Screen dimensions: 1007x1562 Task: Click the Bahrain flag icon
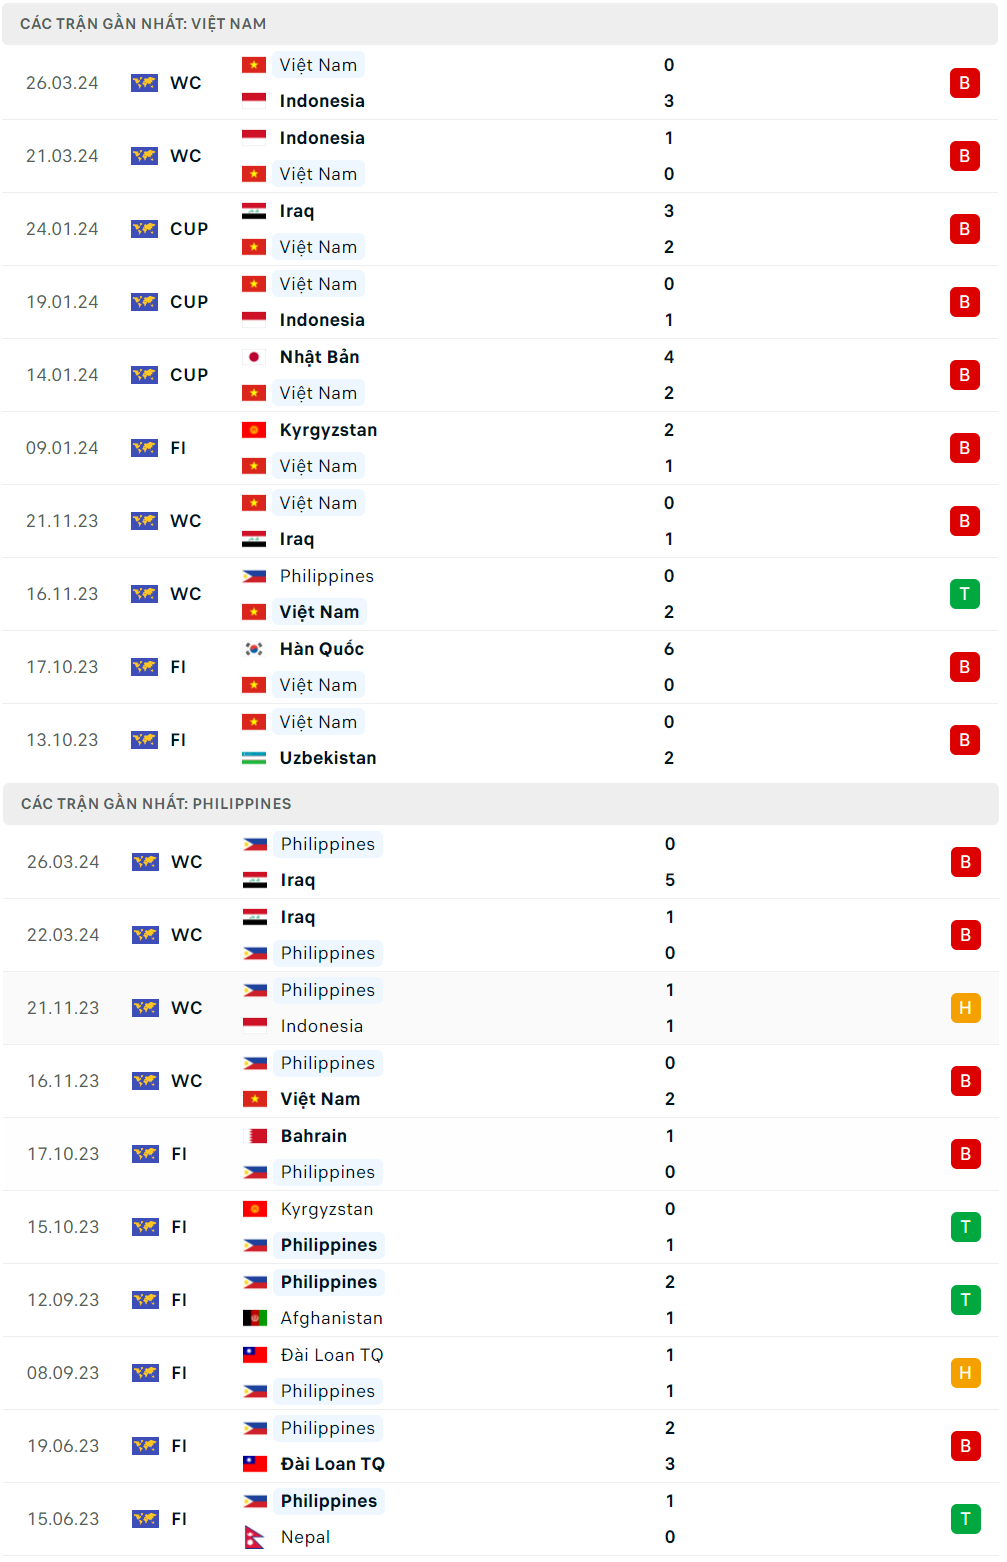tap(255, 1136)
